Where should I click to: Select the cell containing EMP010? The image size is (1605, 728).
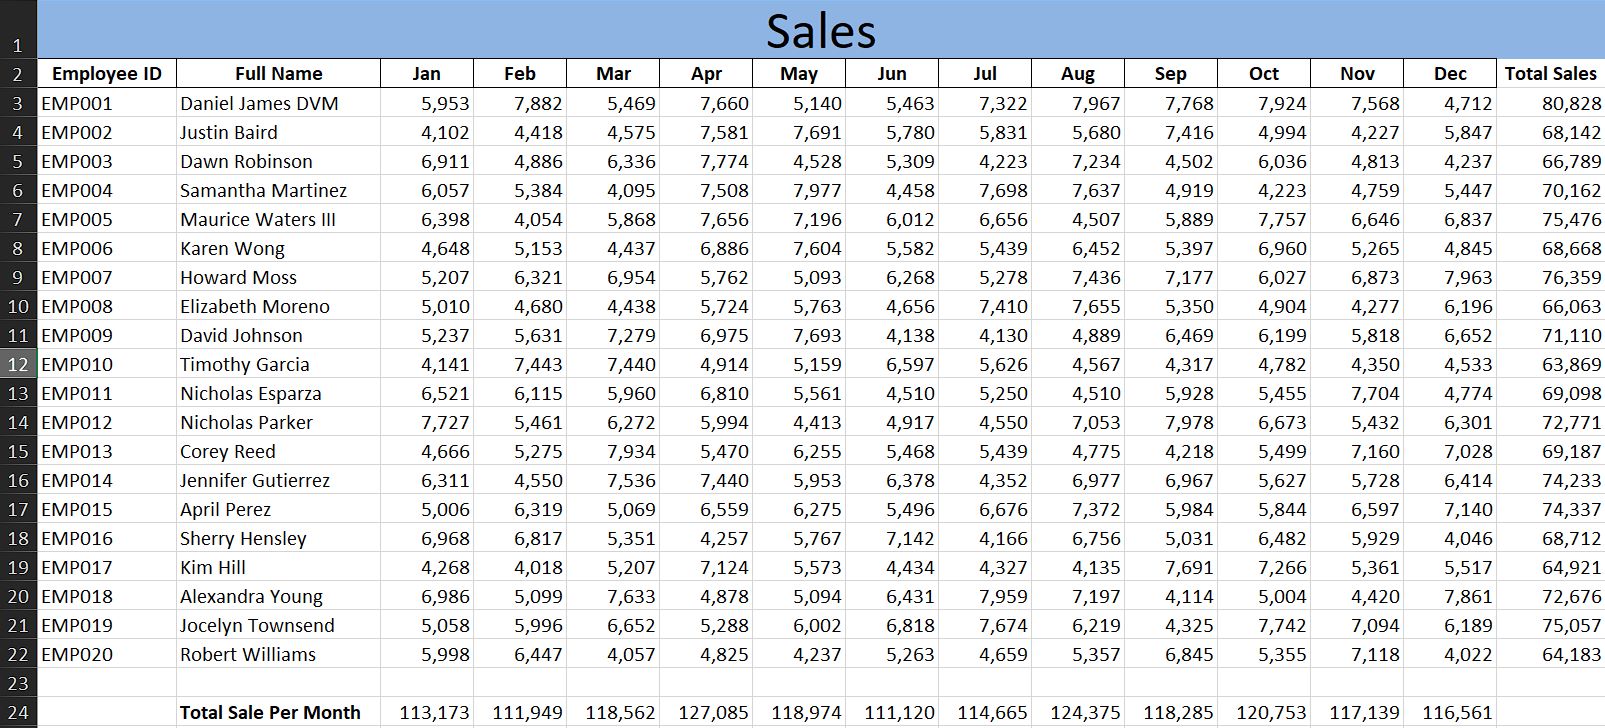tap(77, 364)
